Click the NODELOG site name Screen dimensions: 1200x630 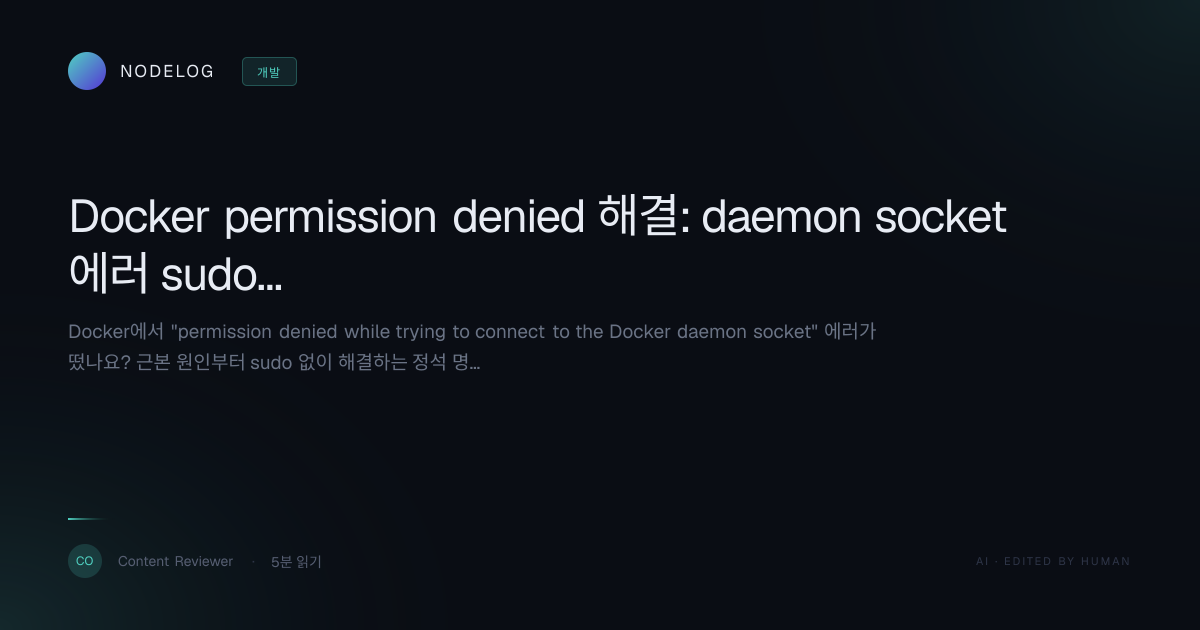[x=167, y=72]
